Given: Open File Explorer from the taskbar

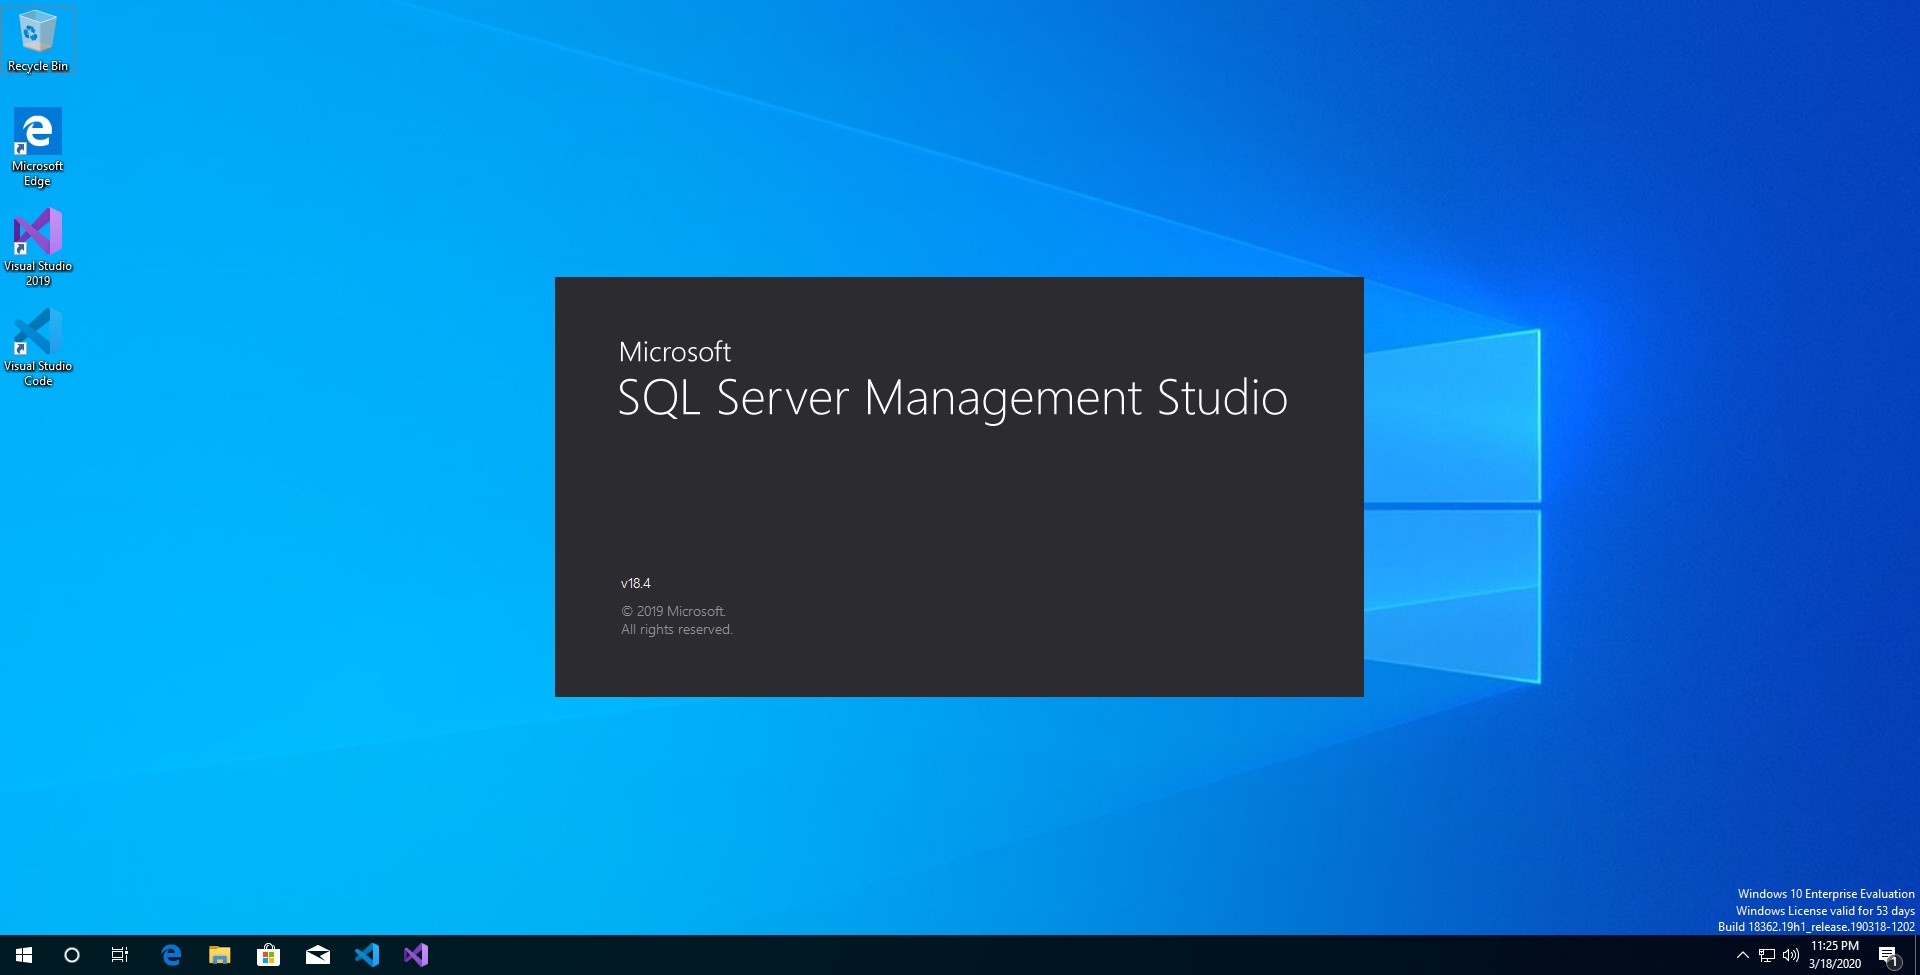Looking at the screenshot, I should pos(219,955).
